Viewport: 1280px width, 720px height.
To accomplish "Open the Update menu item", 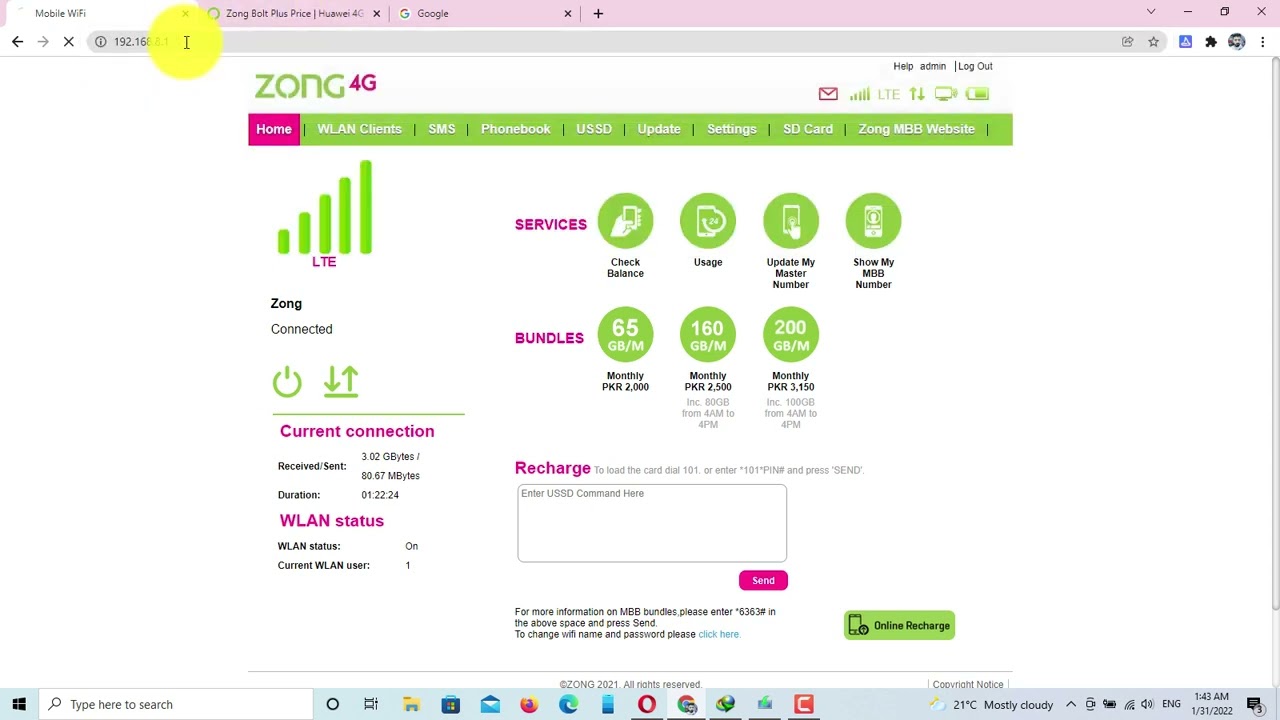I will click(x=659, y=129).
